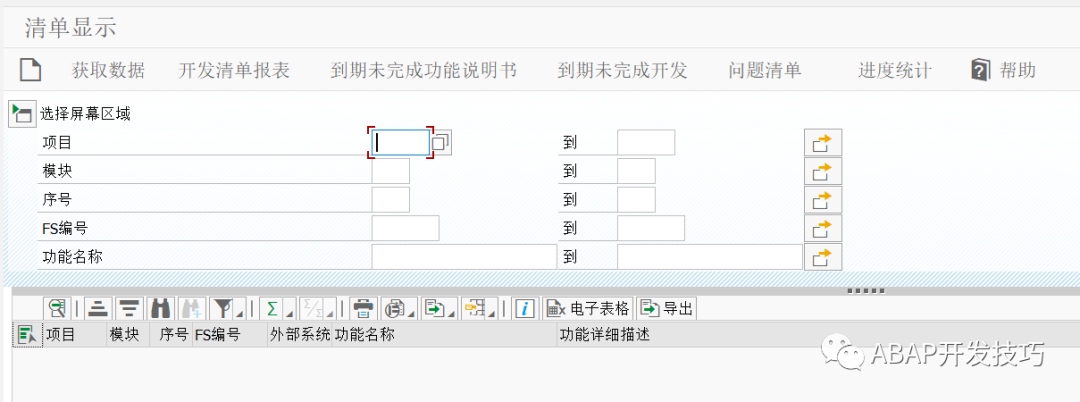
Task: Open multiple selection for 模块 row
Action: coord(823,171)
